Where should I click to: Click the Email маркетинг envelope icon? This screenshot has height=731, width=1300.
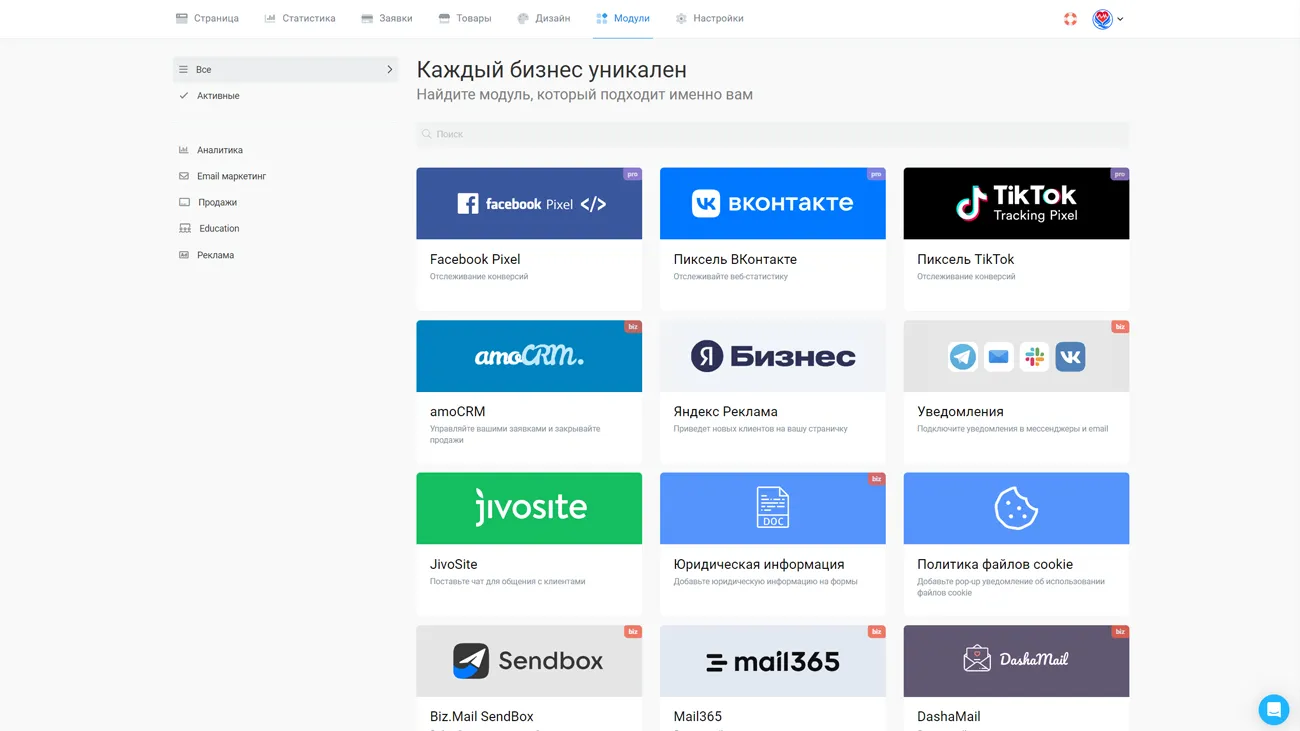184,176
